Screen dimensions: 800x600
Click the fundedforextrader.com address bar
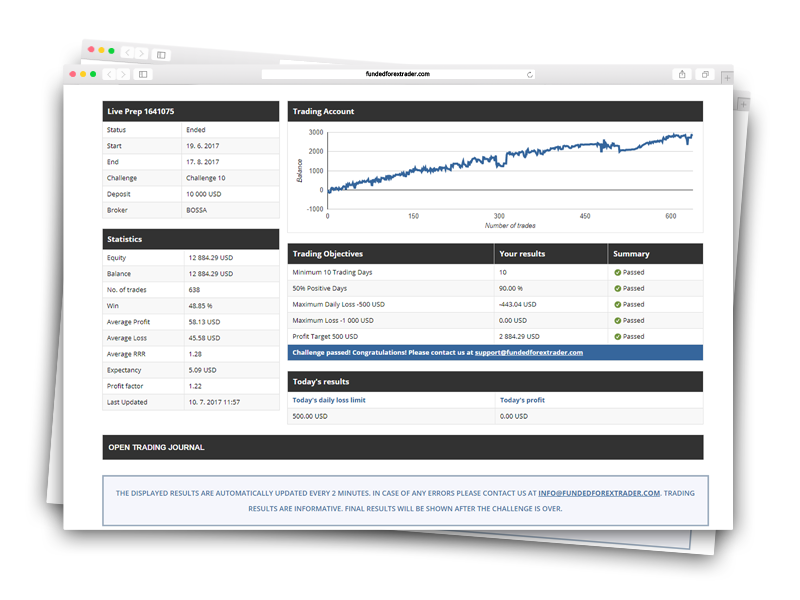[398, 74]
